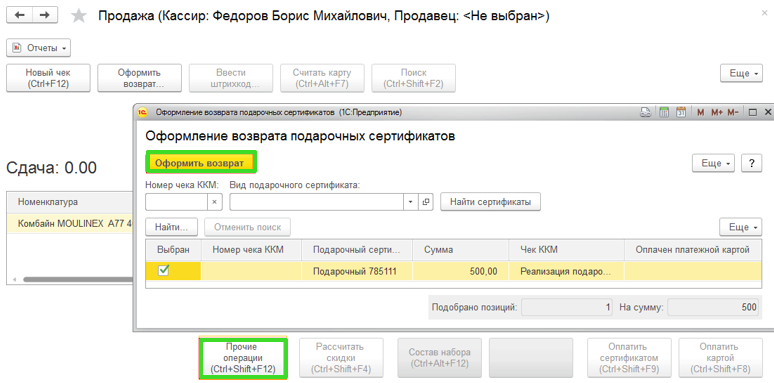The width and height of the screenshot is (774, 383).
Task: Click the Отменить поиск button
Action: coord(247,227)
